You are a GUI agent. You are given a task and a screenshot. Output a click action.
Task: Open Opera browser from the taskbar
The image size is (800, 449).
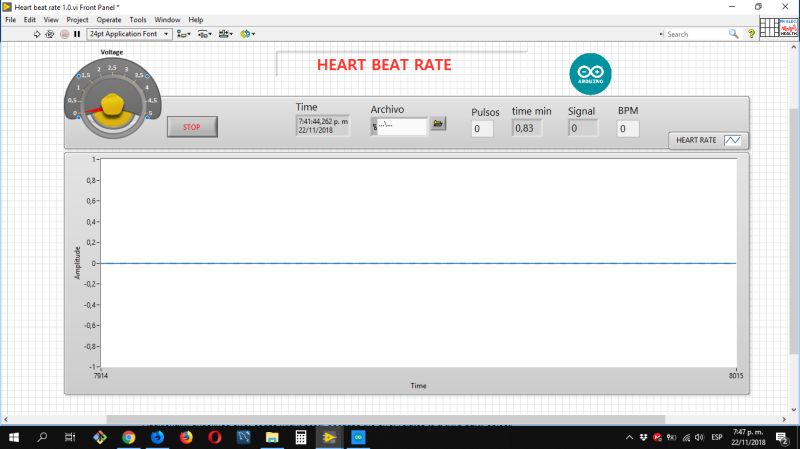pyautogui.click(x=215, y=437)
